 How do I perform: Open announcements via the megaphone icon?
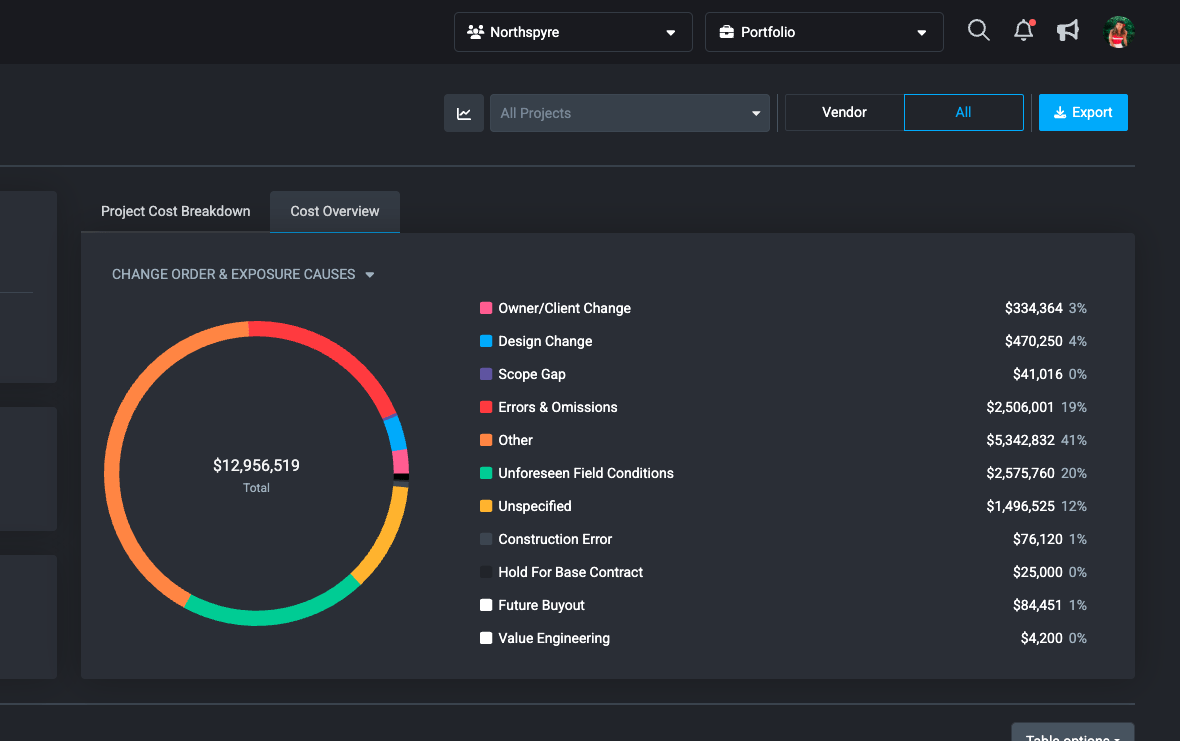point(1068,31)
